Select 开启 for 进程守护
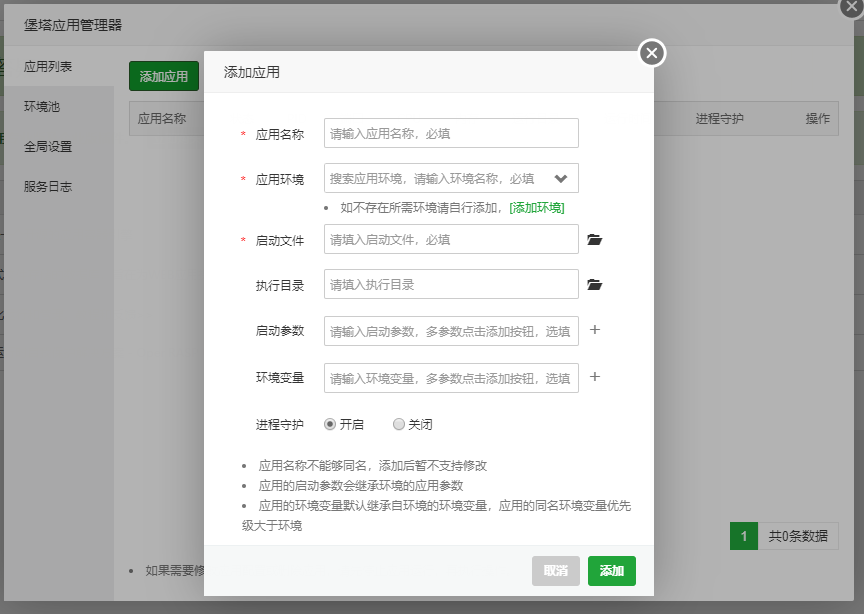The image size is (864, 614). pyautogui.click(x=330, y=424)
